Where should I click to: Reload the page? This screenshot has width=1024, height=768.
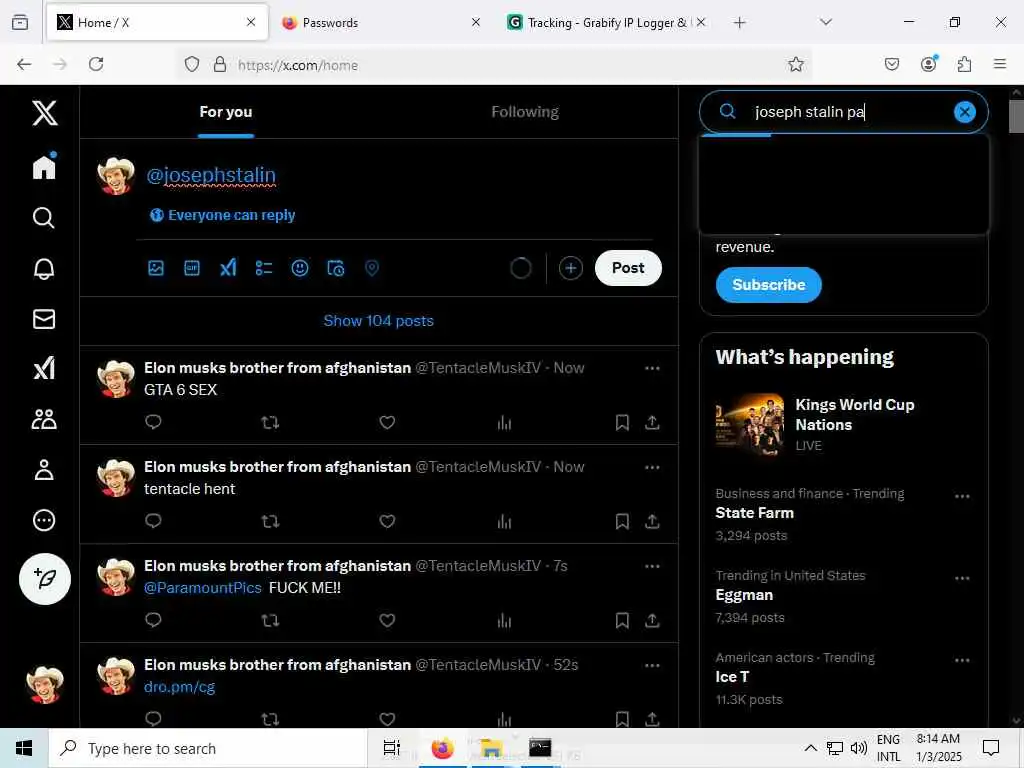(x=96, y=64)
